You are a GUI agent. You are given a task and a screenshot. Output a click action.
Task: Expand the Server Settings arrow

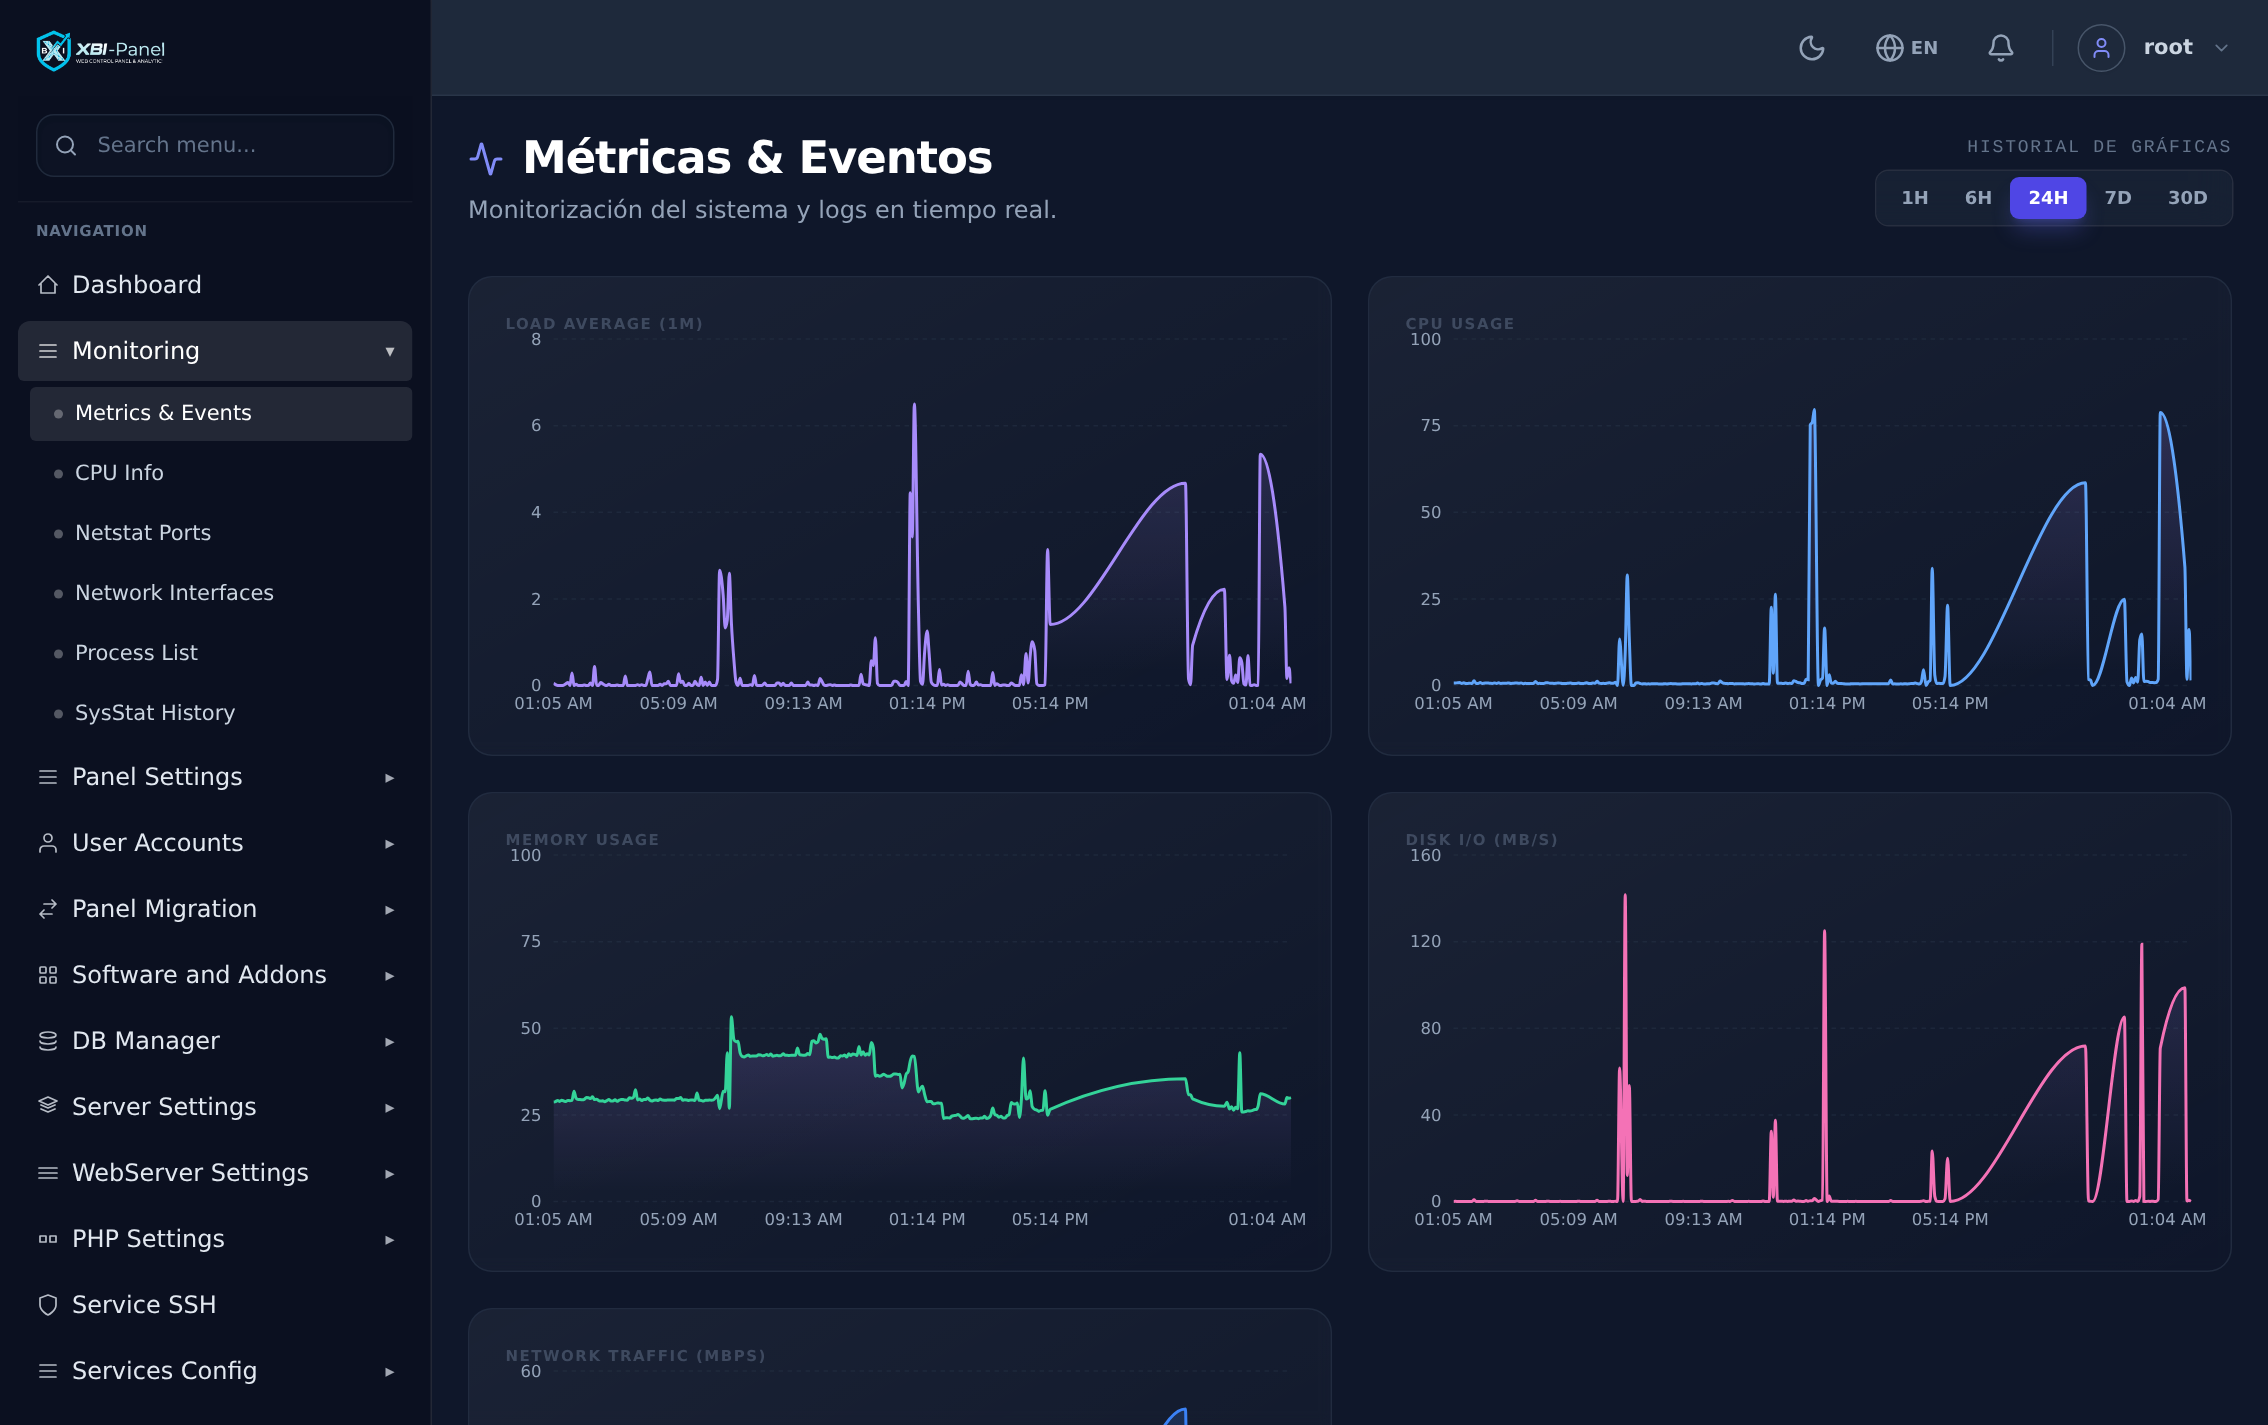tap(389, 1108)
